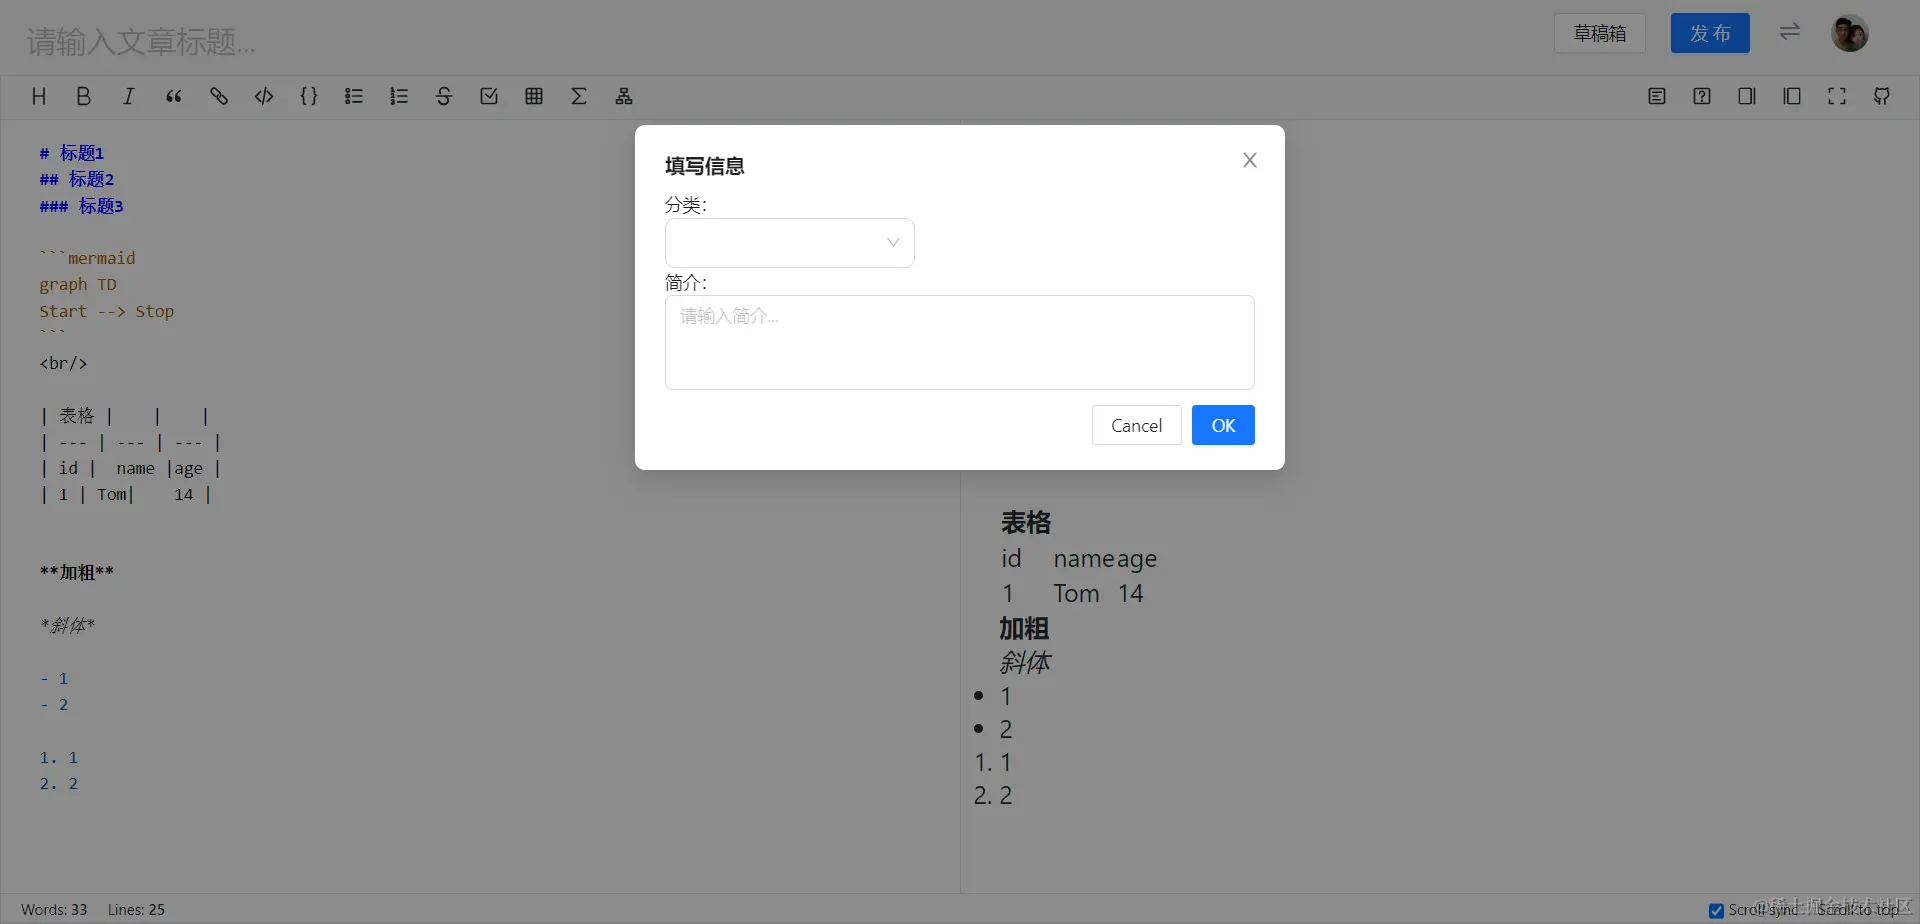Confirm the dialog with OK

coord(1223,425)
